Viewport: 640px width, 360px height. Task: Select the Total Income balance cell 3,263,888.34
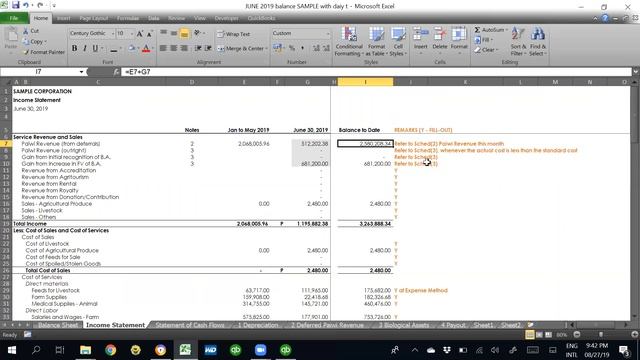coord(365,224)
